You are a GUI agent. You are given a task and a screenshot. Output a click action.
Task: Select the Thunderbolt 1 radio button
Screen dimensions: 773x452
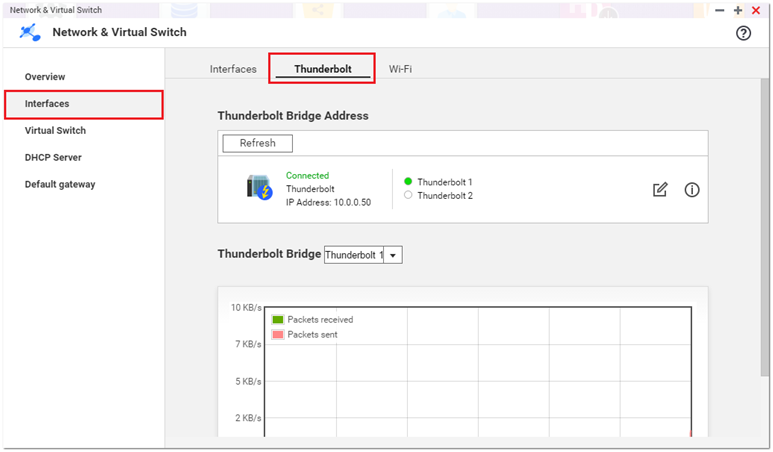point(408,182)
